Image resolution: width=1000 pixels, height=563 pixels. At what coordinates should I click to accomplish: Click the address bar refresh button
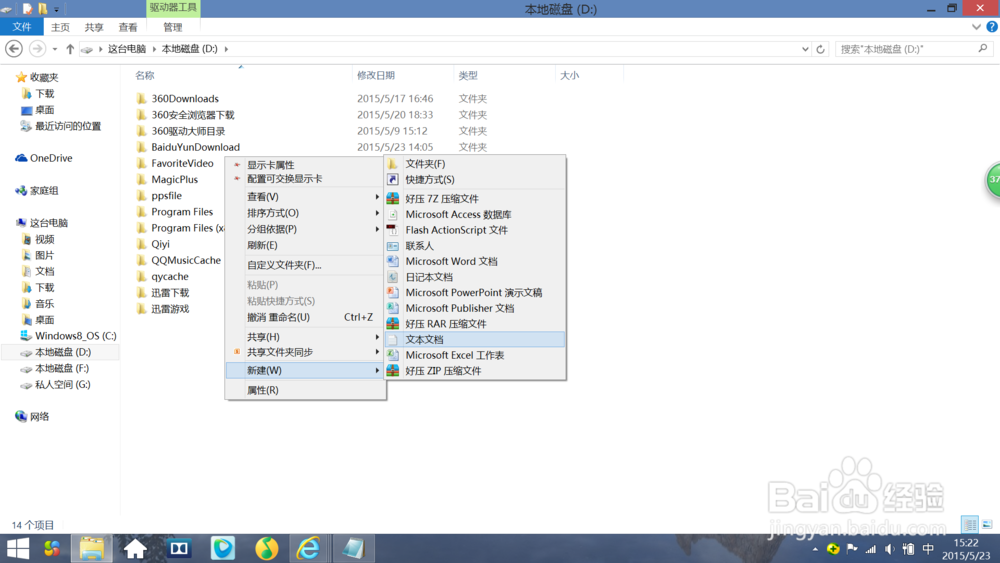pyautogui.click(x=821, y=49)
